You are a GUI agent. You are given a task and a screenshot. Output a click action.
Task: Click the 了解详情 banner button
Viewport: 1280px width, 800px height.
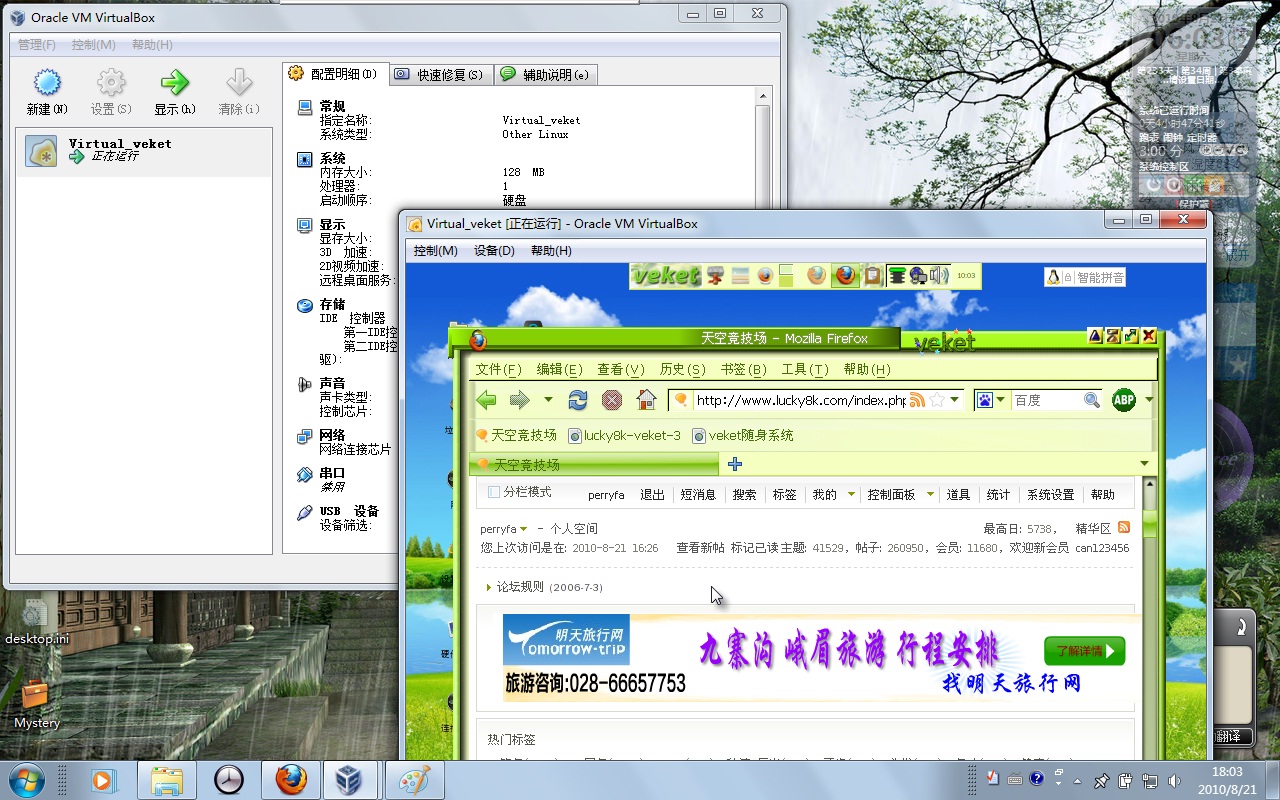pos(1085,651)
